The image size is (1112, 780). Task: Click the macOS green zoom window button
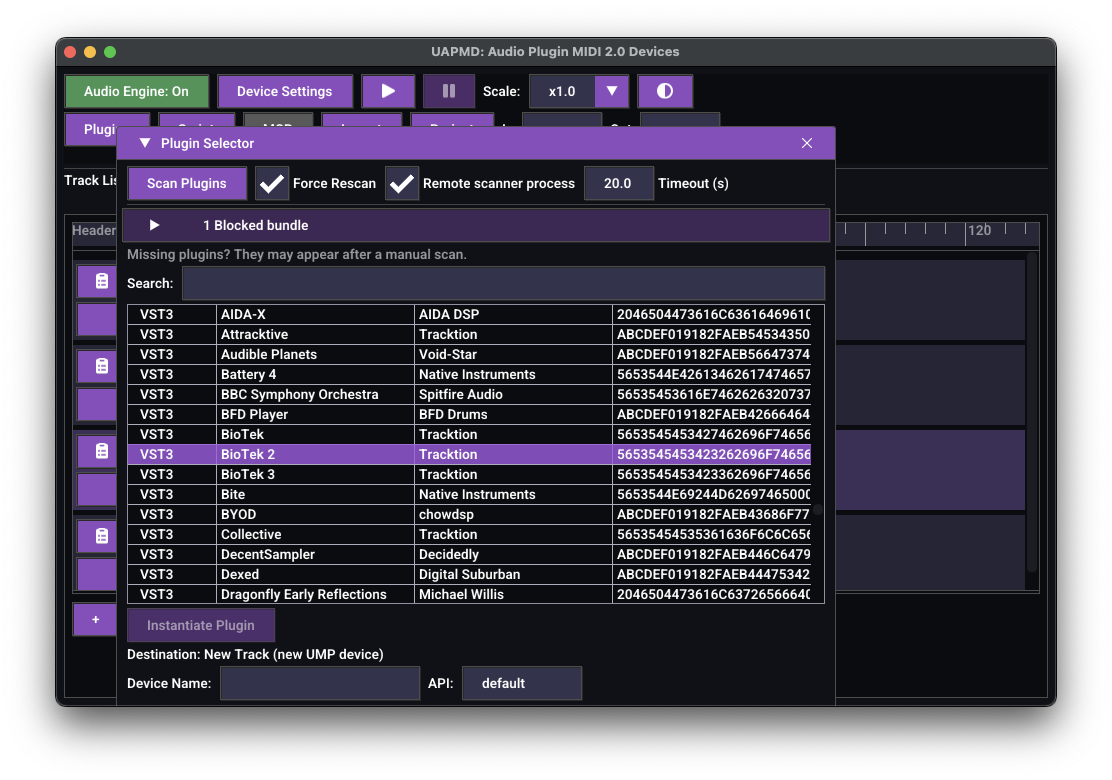110,52
